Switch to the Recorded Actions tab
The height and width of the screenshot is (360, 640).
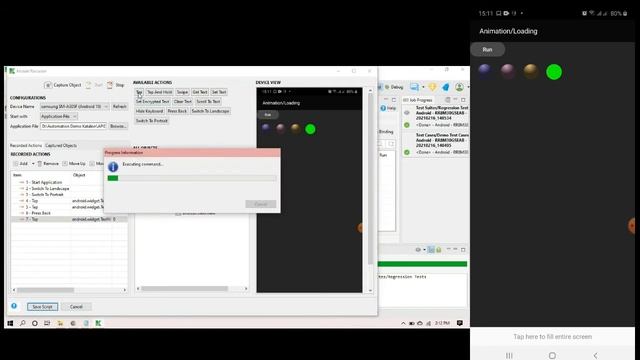click(26, 146)
